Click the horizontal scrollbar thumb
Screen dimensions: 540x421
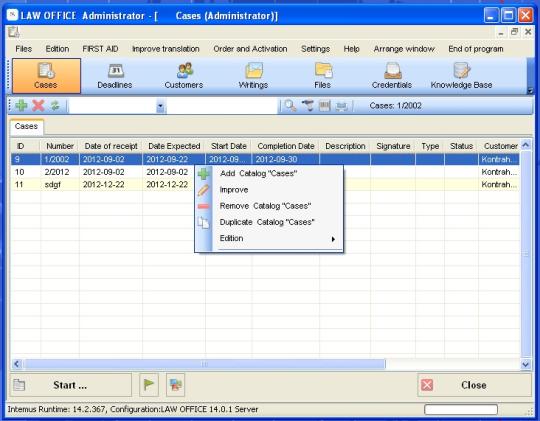click(x=205, y=364)
